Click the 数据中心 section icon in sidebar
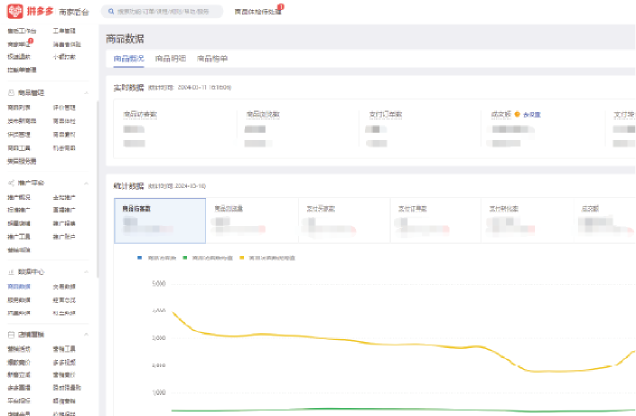636x416 pixels. point(10,271)
